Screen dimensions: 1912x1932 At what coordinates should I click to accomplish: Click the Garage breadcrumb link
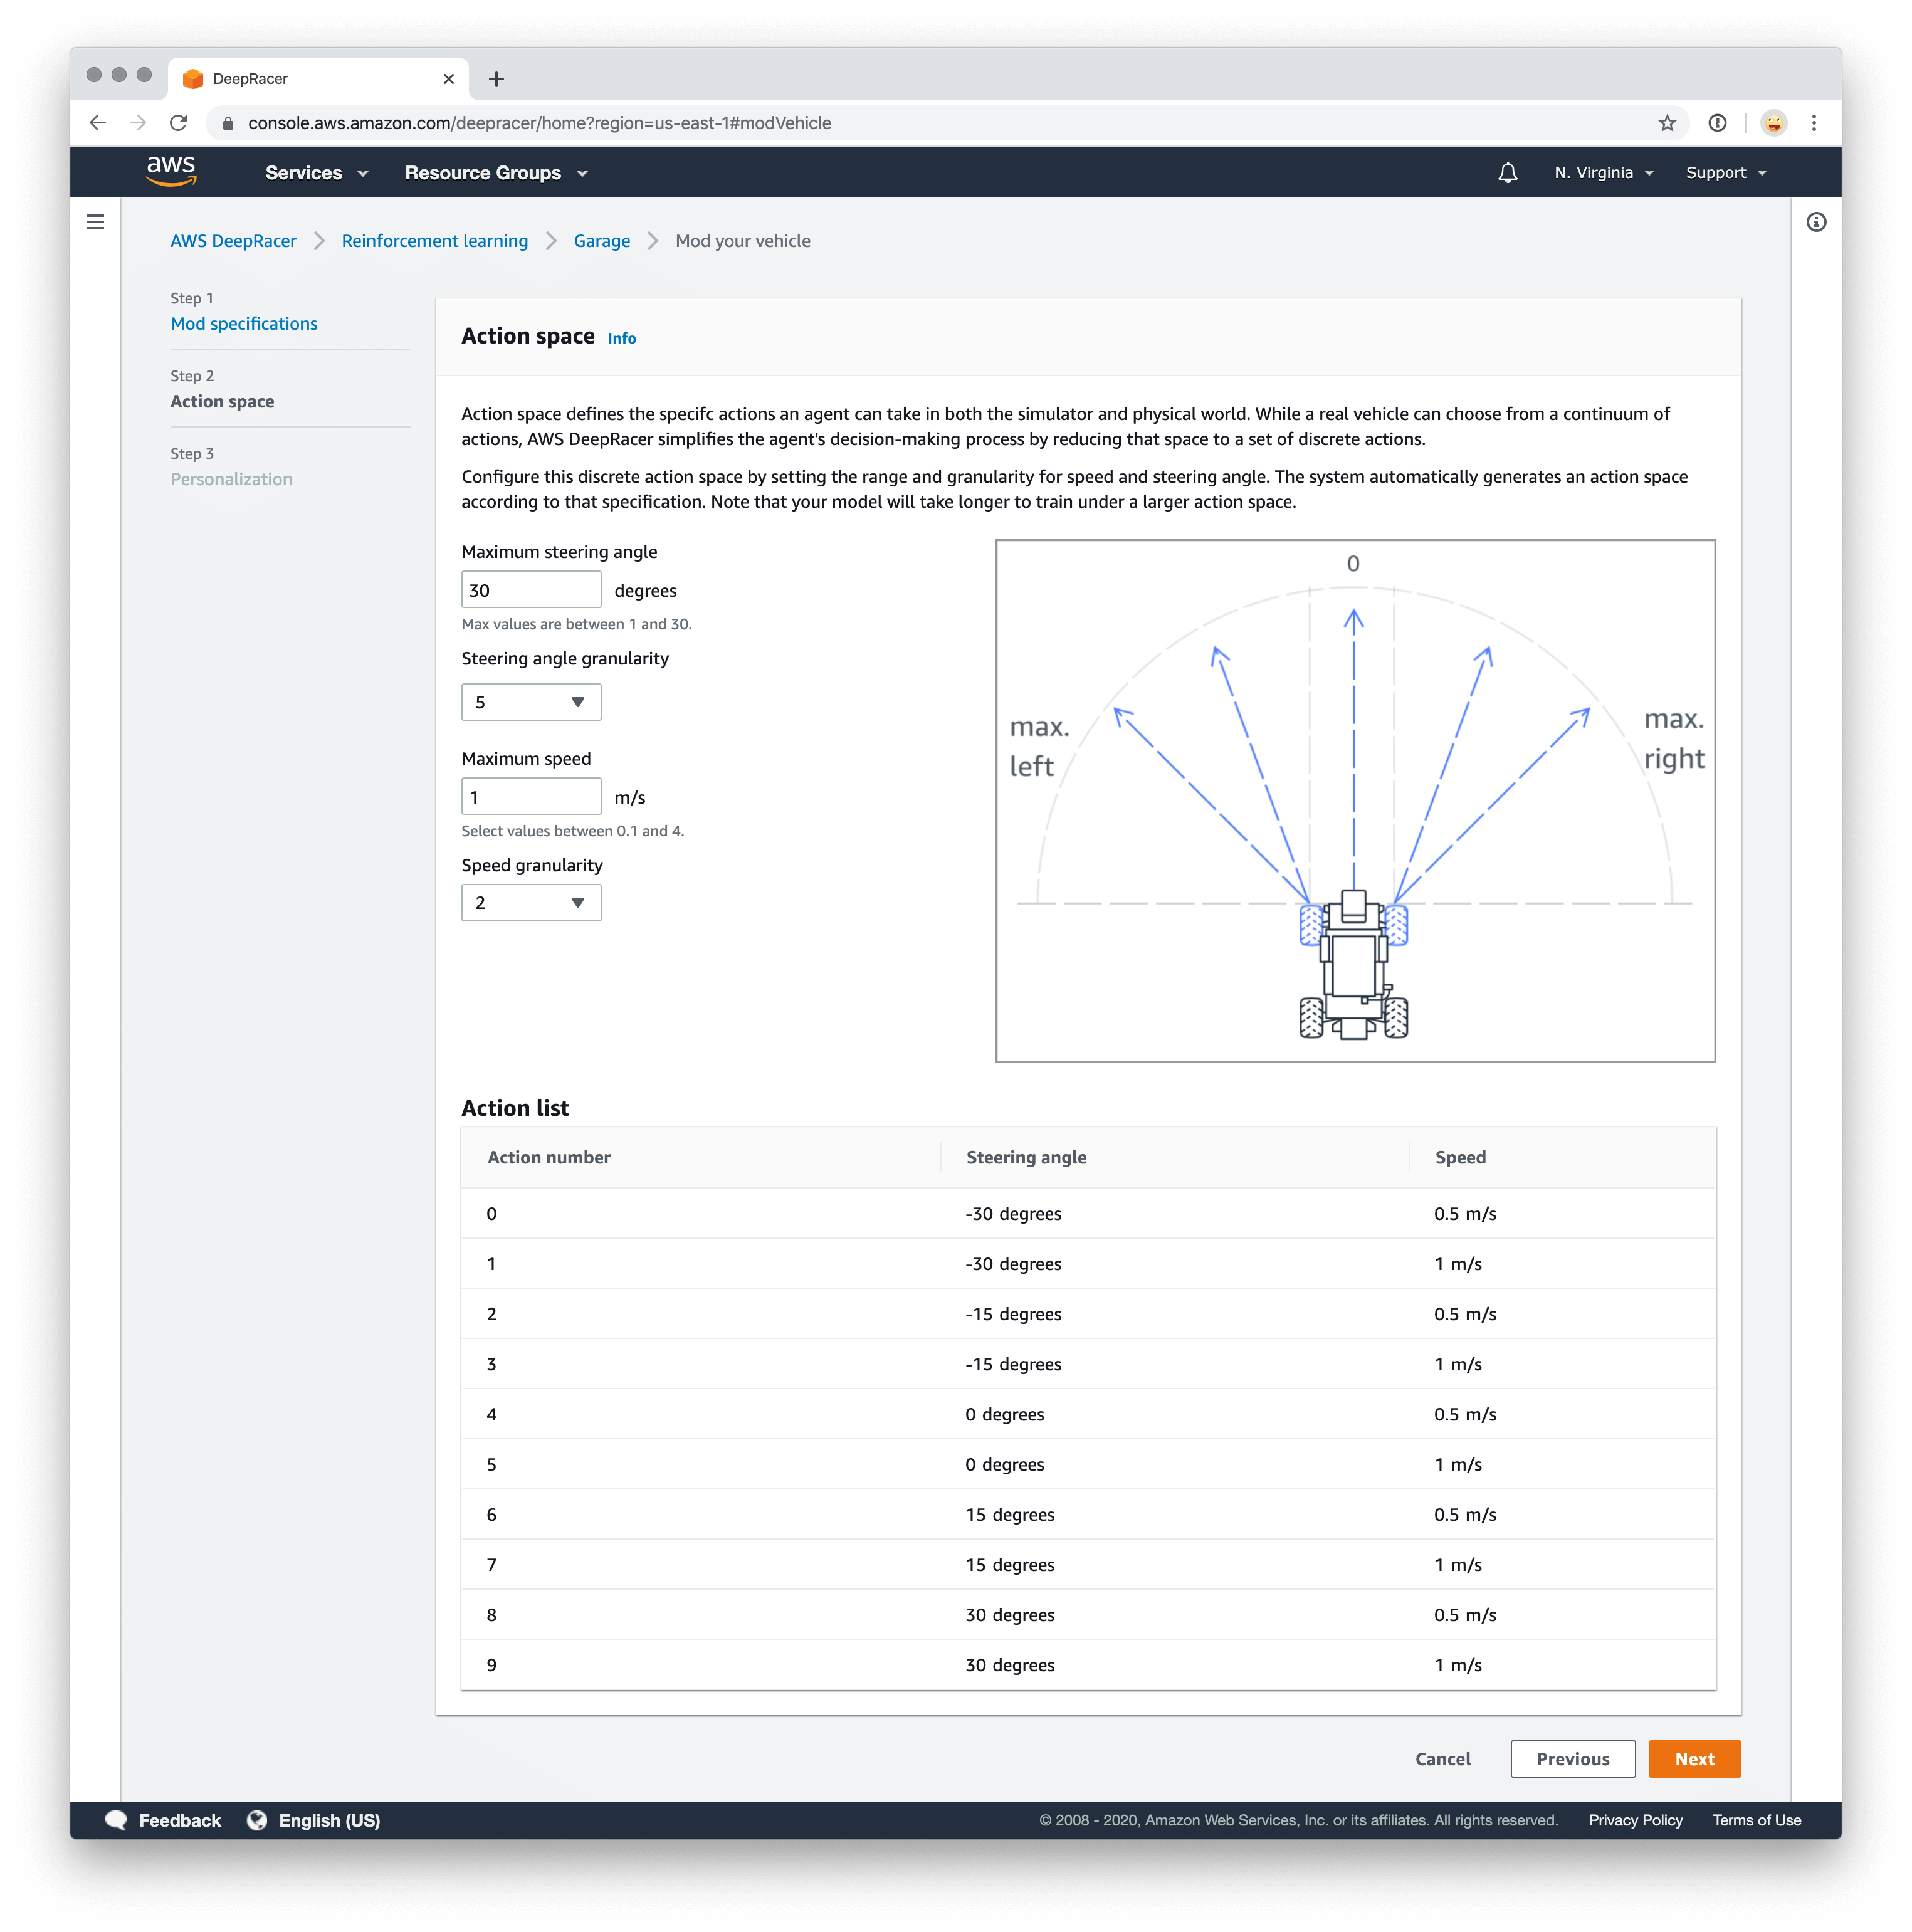(x=601, y=241)
